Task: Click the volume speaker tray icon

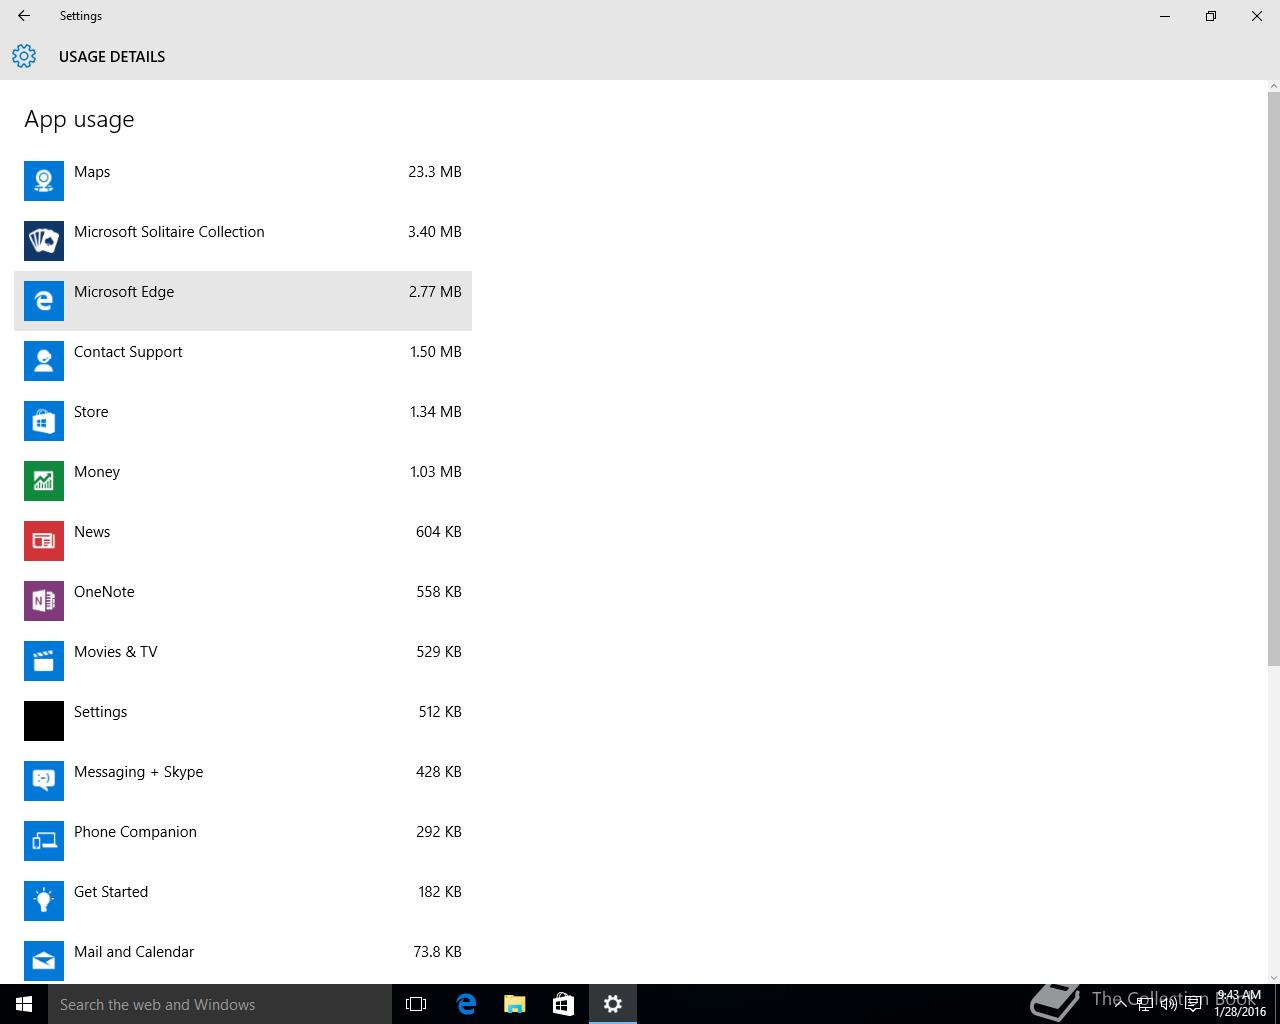Action: pos(1168,1004)
